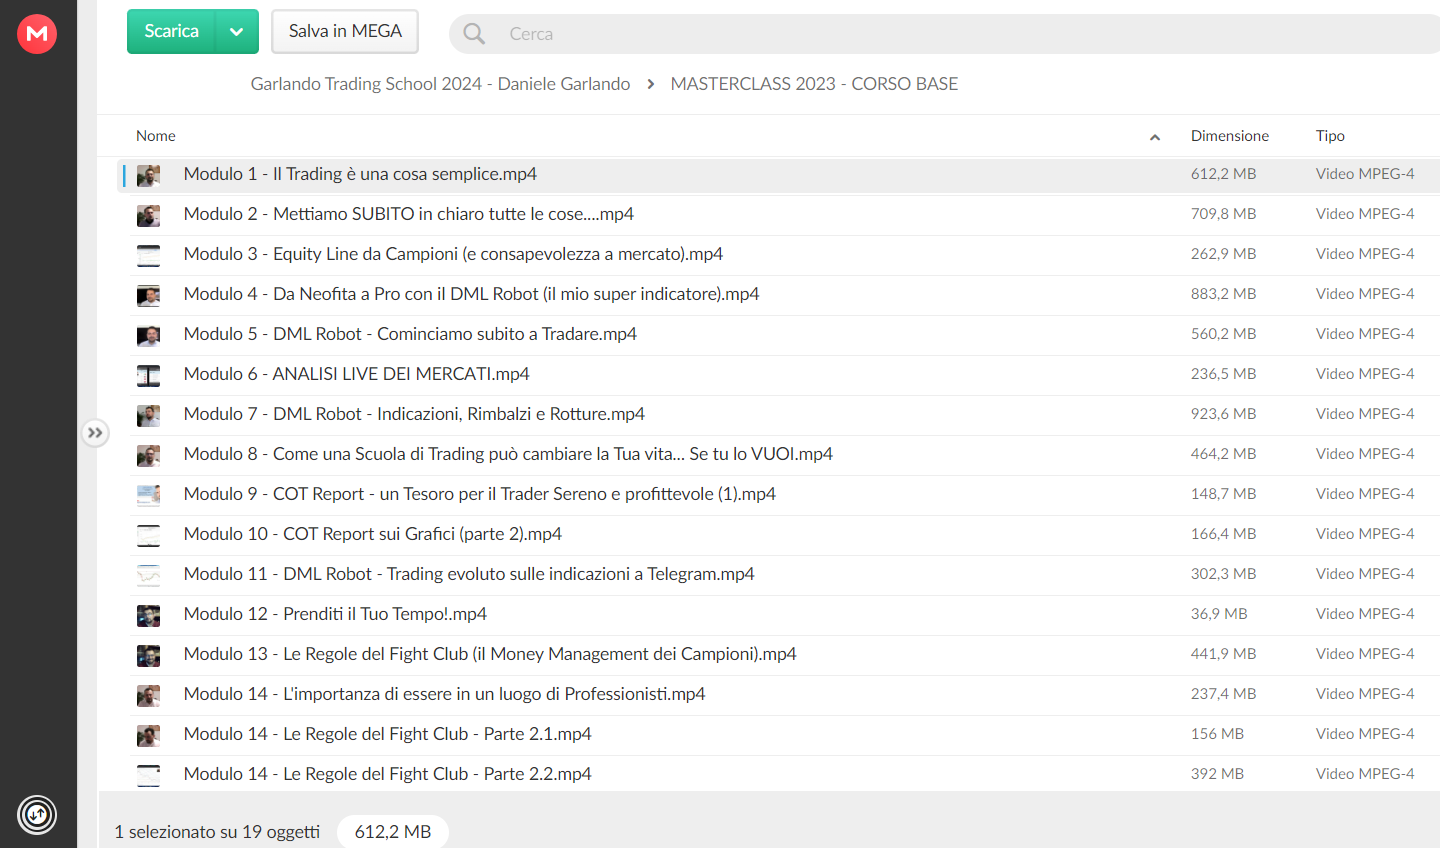Open Garlando Trading School 2024 breadcrumb
The width and height of the screenshot is (1440, 848).
click(440, 84)
